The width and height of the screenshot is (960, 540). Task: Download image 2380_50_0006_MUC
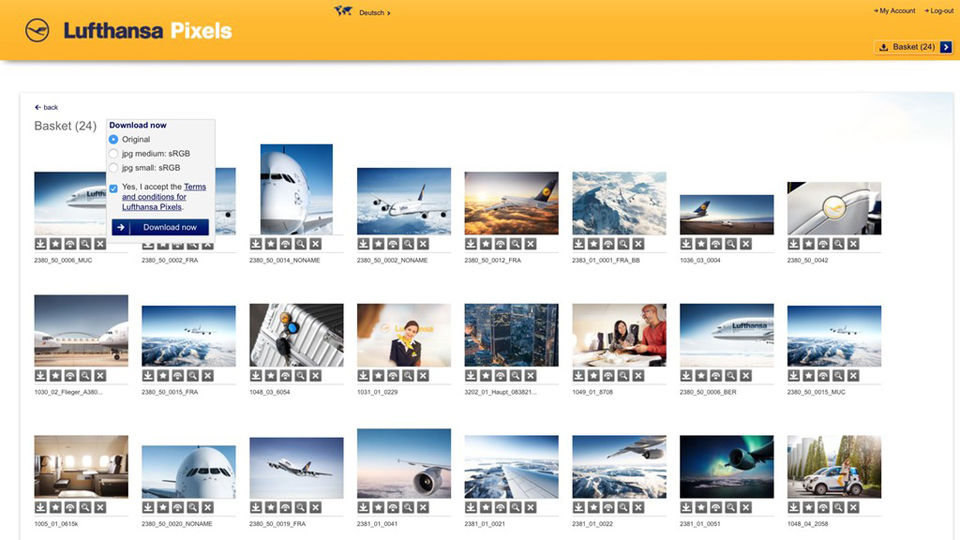[40, 244]
